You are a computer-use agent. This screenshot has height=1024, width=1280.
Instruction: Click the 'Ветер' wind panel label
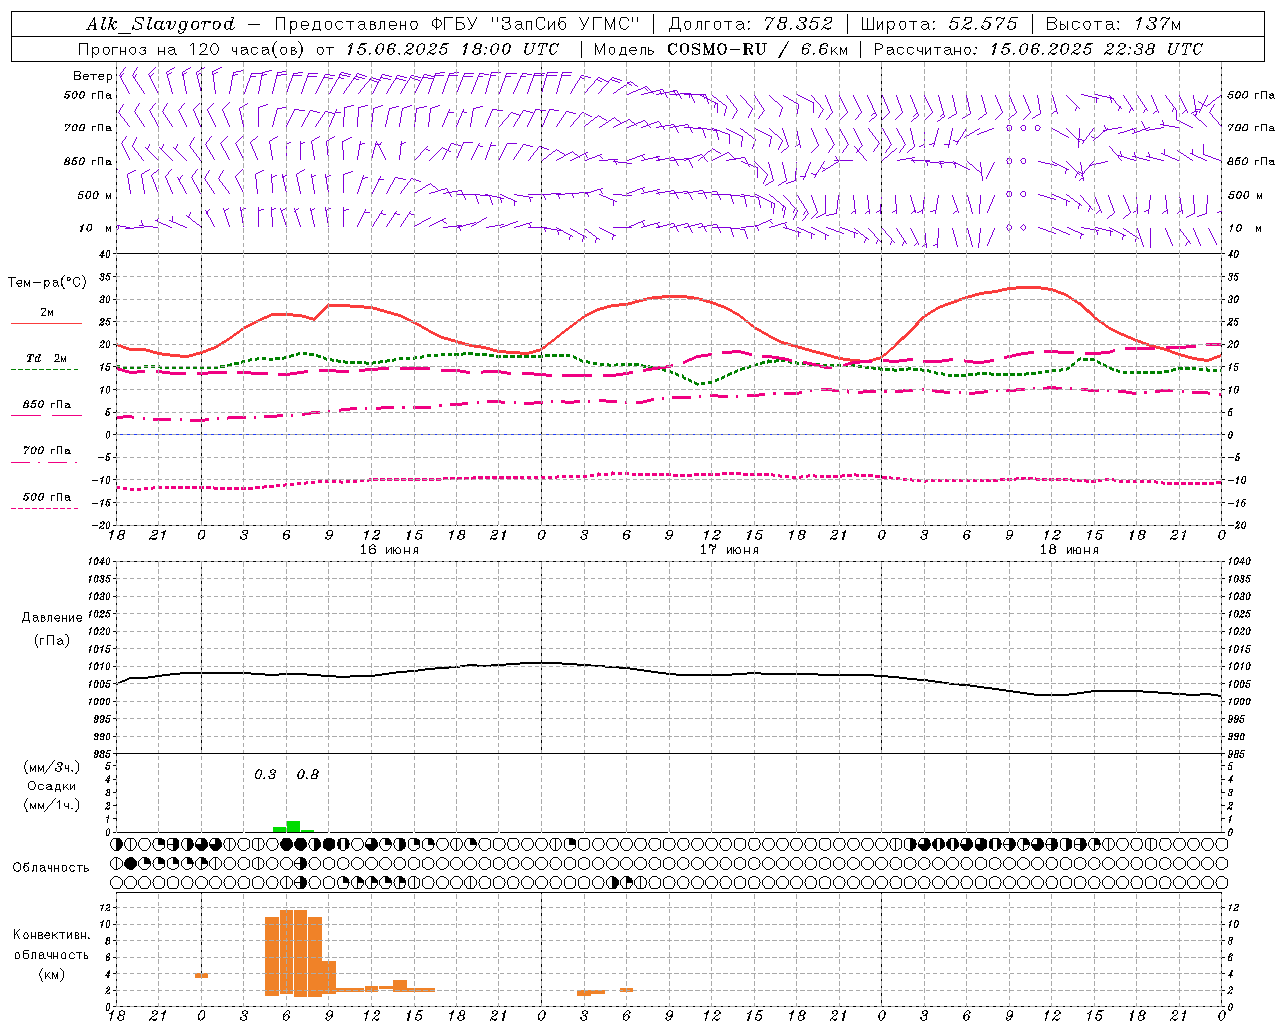[93, 76]
